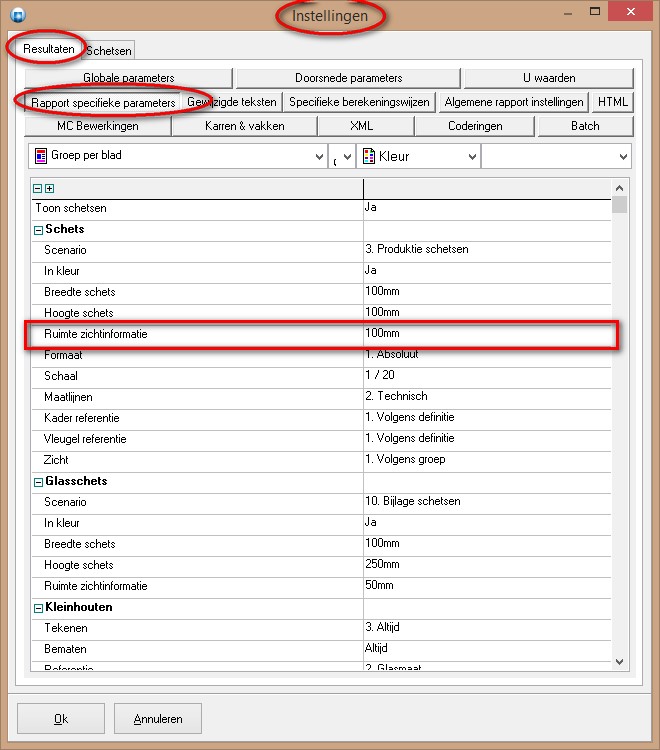Collapse the Kleinhouten group
The height and width of the screenshot is (750, 660).
coord(38,608)
